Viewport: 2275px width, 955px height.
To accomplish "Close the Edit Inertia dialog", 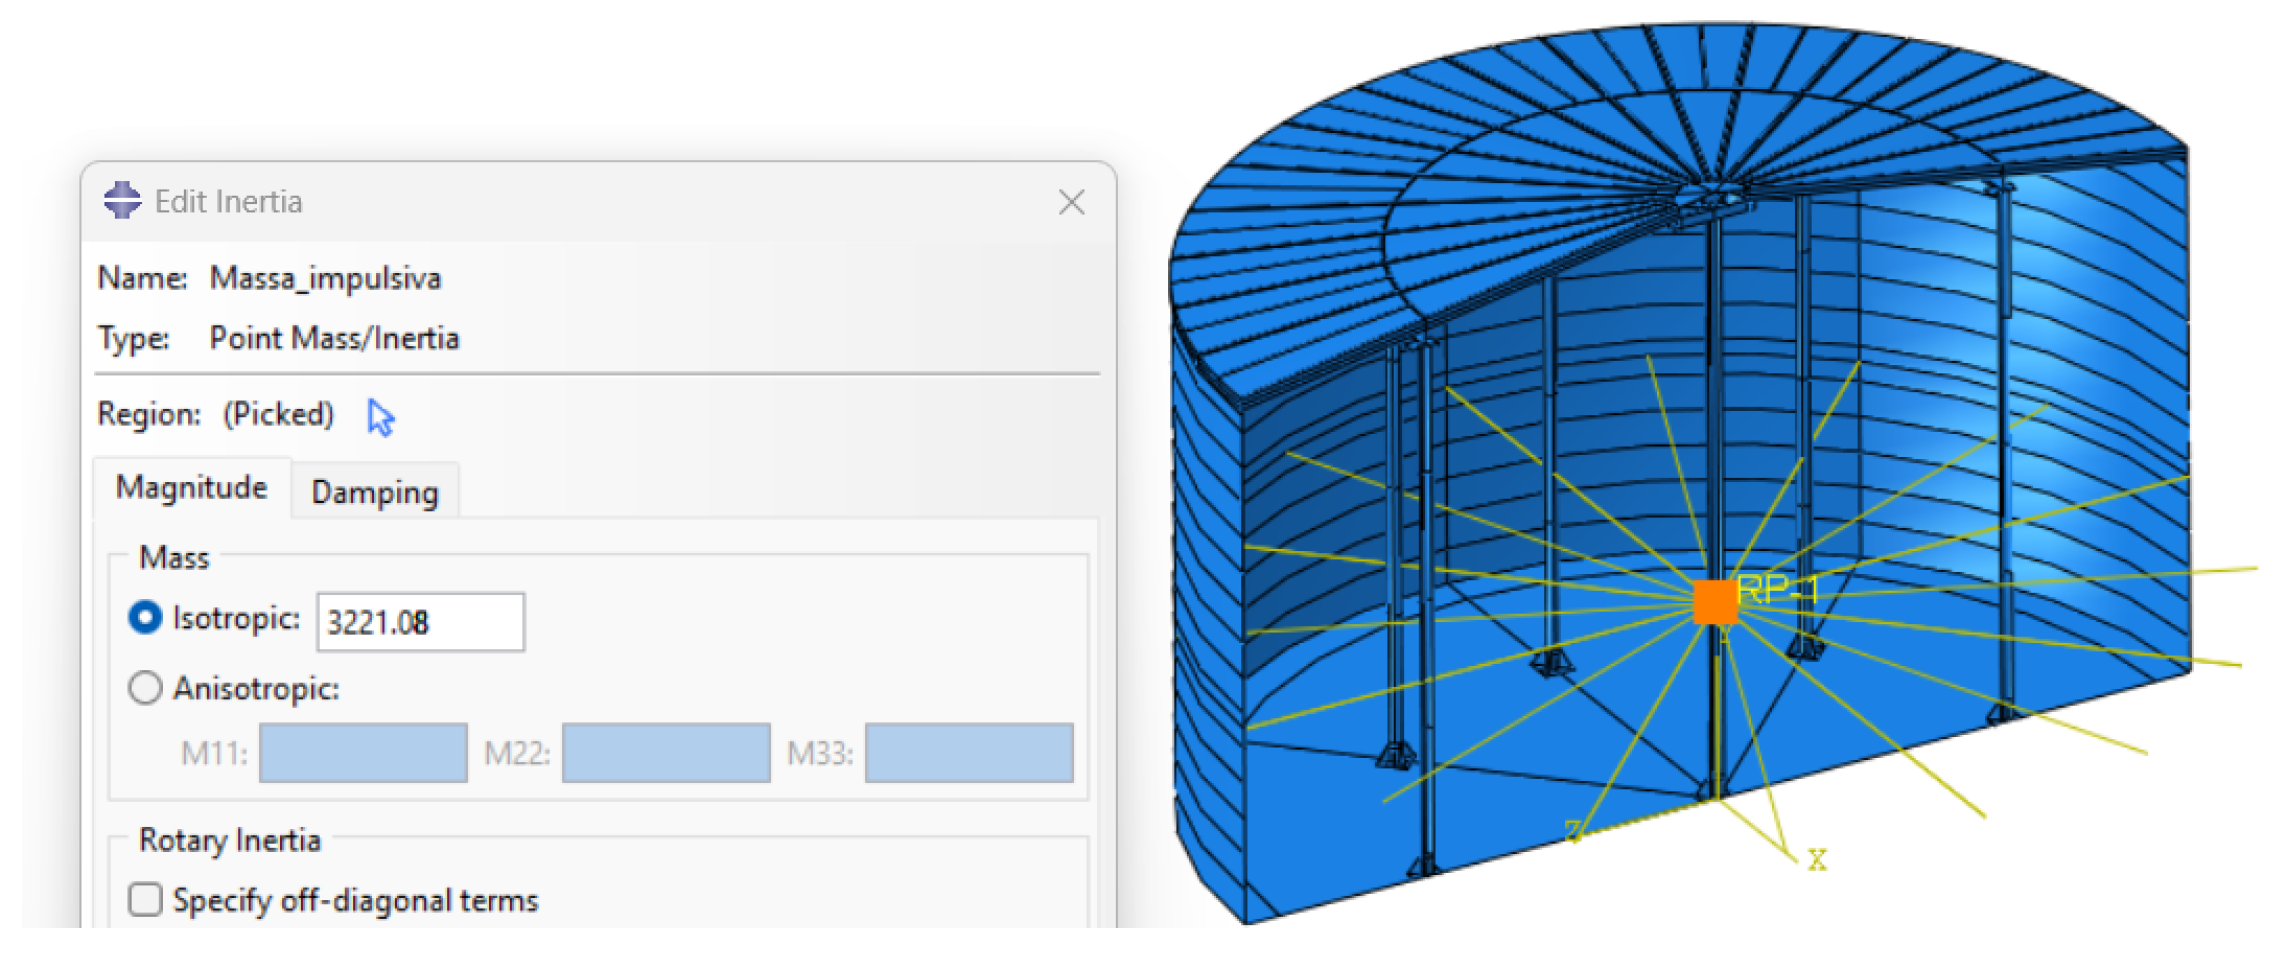I will click(1072, 202).
